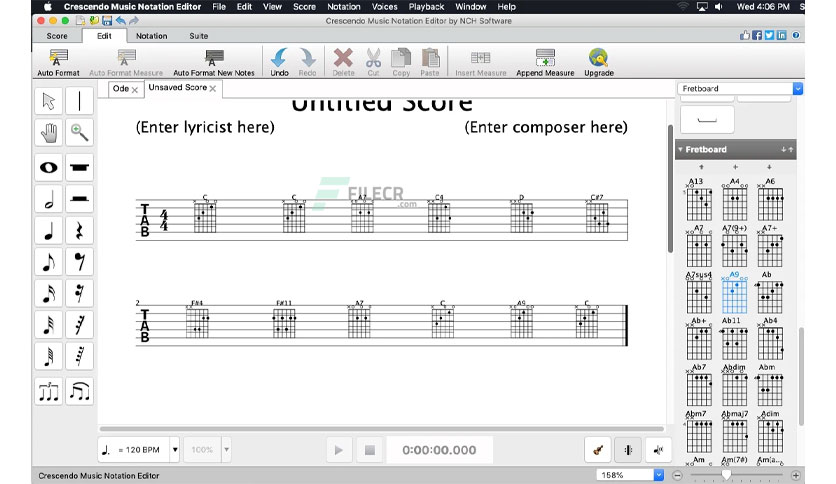This screenshot has width=836, height=484.
Task: Click the new document icon in title bar
Action: 81,21
